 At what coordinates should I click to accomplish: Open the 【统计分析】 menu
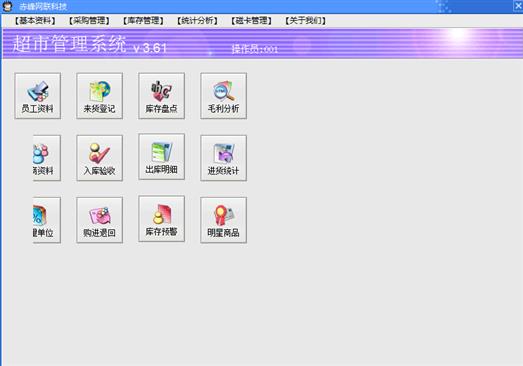coord(197,21)
